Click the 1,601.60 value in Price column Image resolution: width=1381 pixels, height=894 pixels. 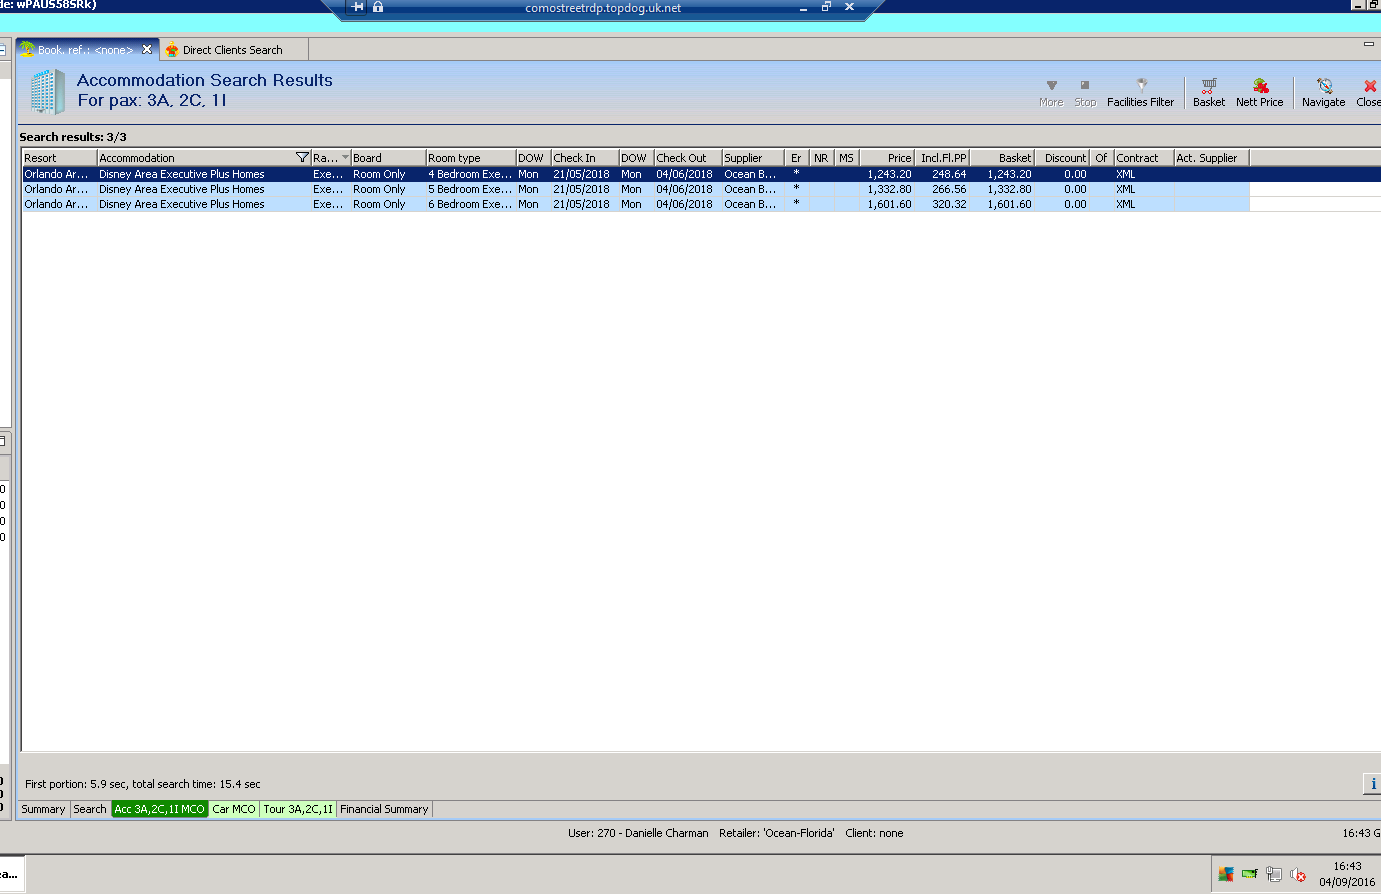[887, 204]
